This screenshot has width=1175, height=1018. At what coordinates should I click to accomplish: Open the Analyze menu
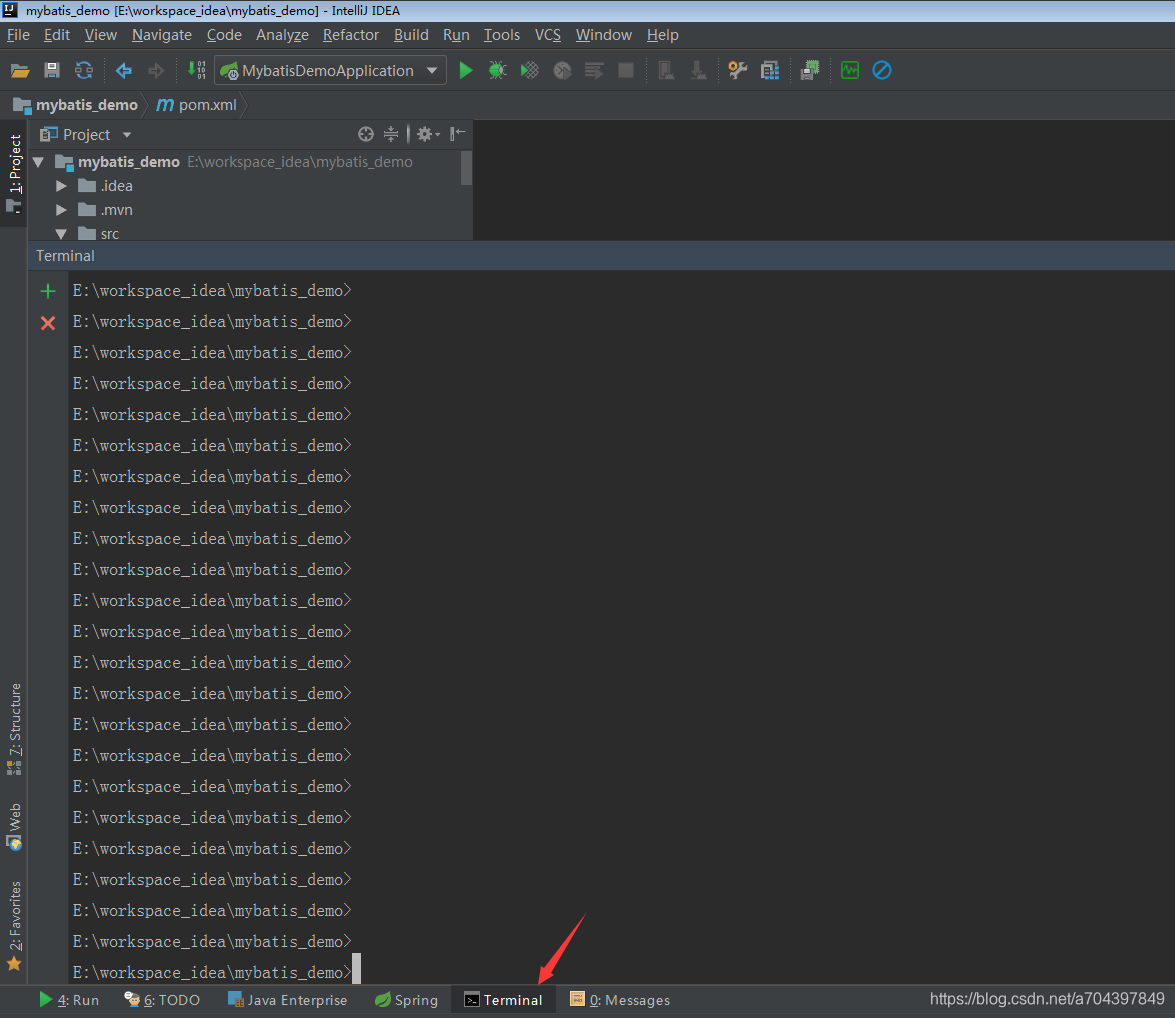[x=283, y=35]
